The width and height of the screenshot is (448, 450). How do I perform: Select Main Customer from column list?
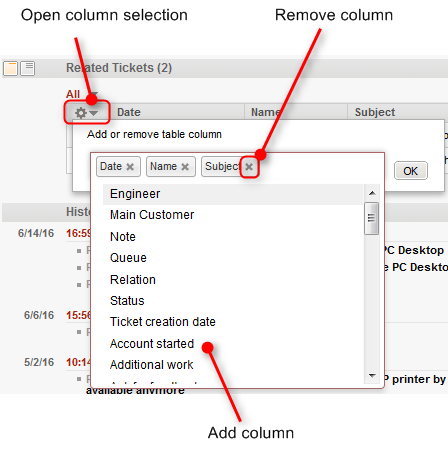152,215
